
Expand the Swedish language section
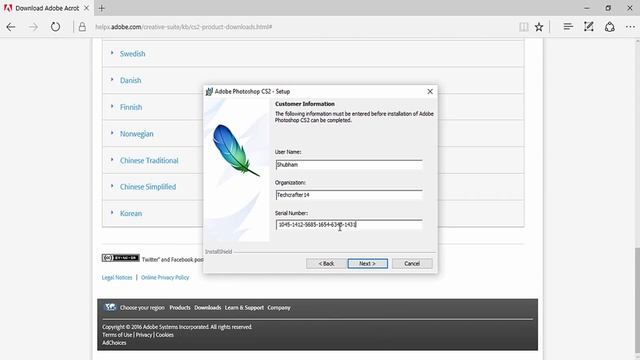coord(132,54)
